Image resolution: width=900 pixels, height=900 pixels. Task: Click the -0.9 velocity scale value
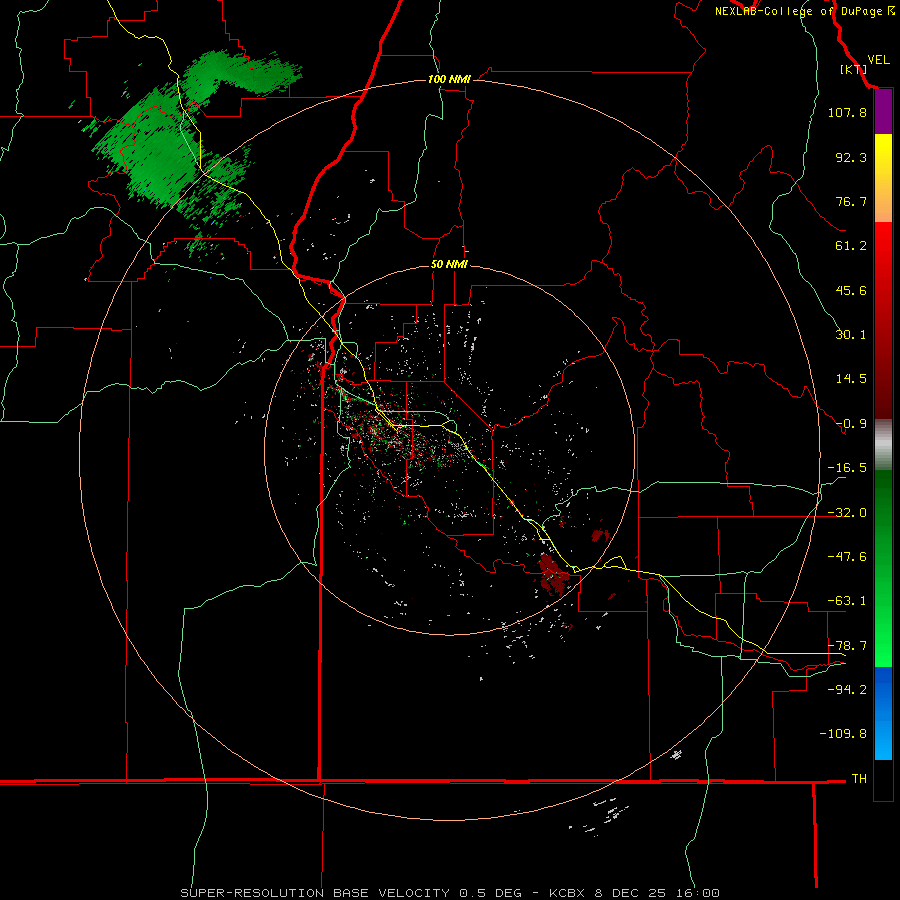851,424
